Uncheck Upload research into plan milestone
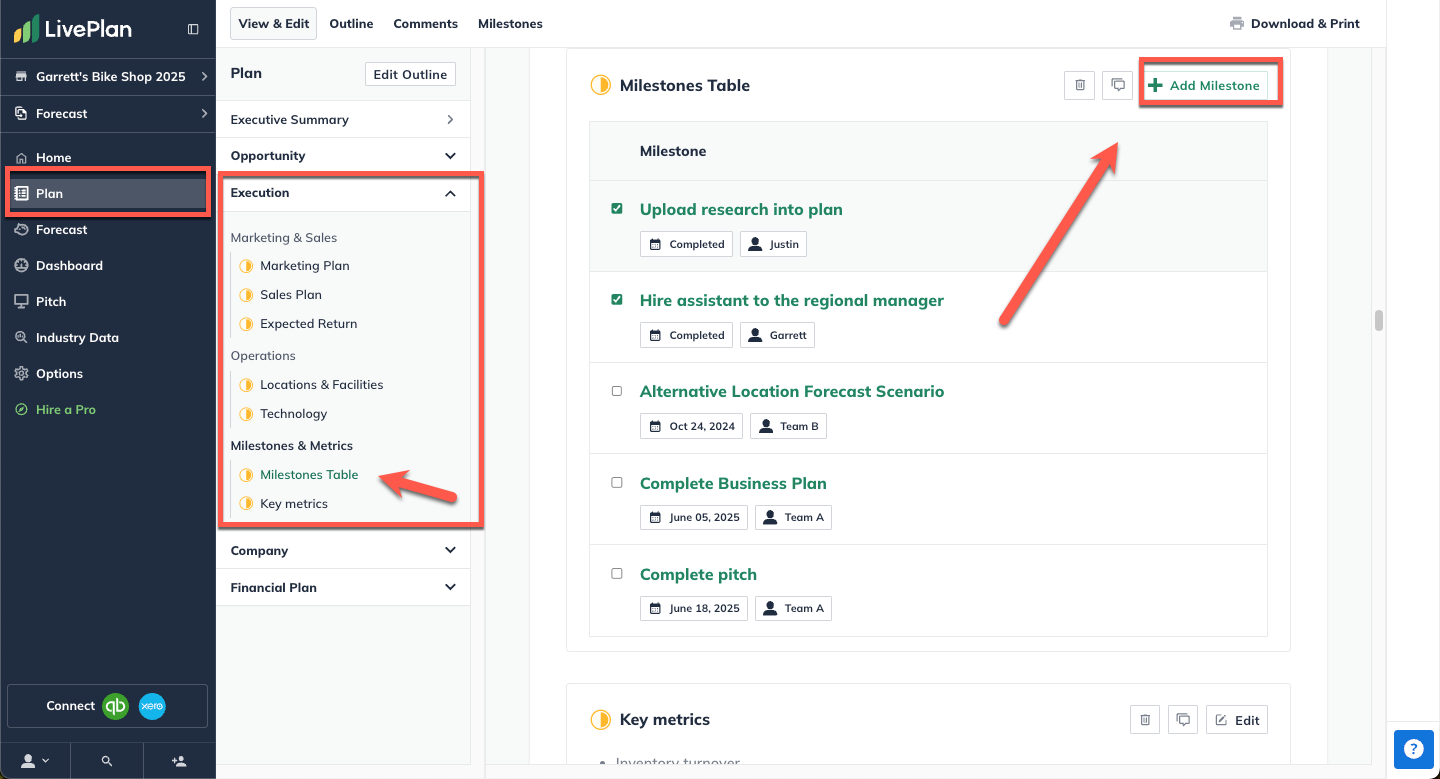Viewport: 1440px width, 779px height. [617, 209]
